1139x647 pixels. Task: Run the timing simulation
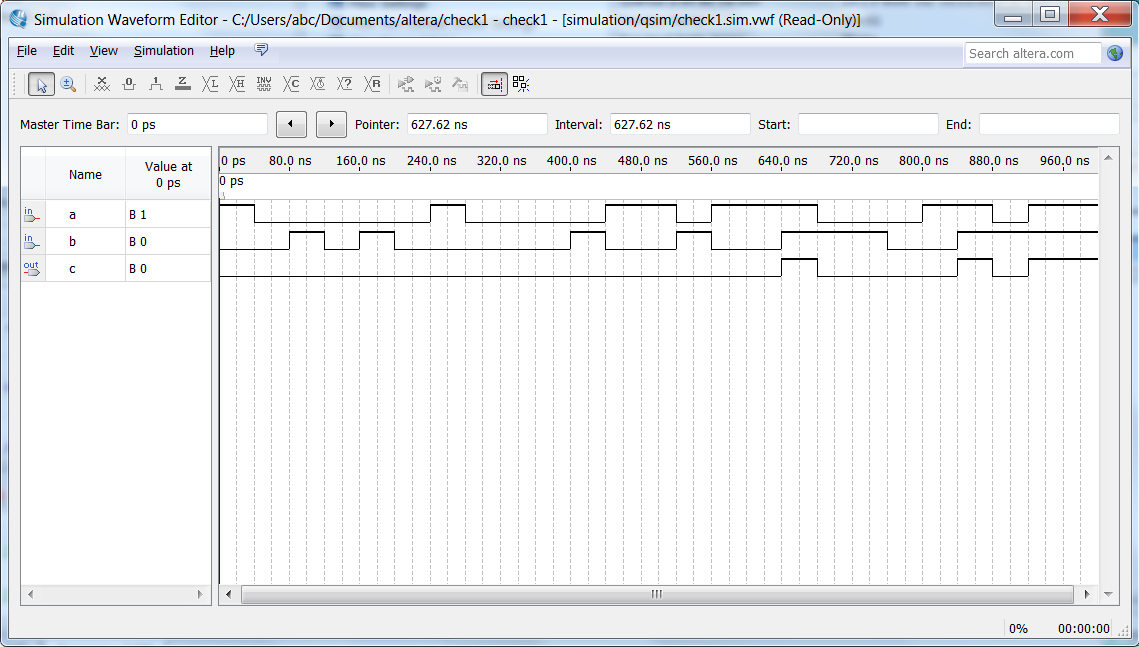(x=433, y=84)
